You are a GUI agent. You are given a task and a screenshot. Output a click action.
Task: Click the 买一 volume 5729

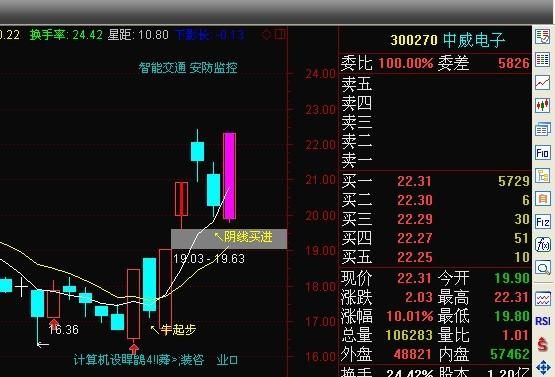514,181
